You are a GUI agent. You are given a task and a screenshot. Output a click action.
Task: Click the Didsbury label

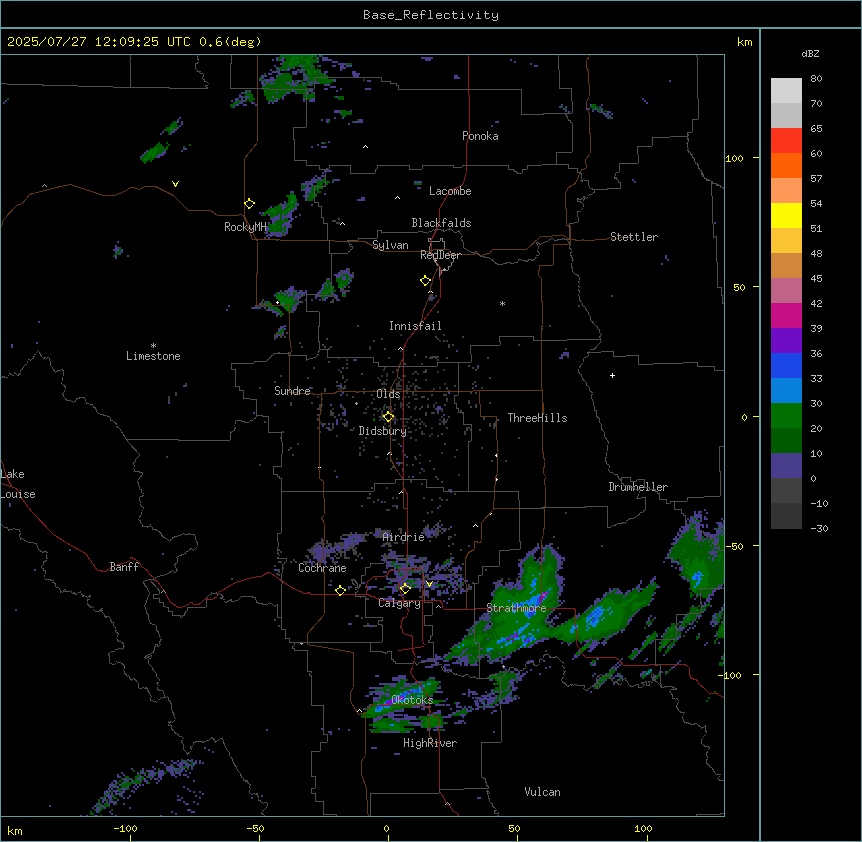(383, 431)
